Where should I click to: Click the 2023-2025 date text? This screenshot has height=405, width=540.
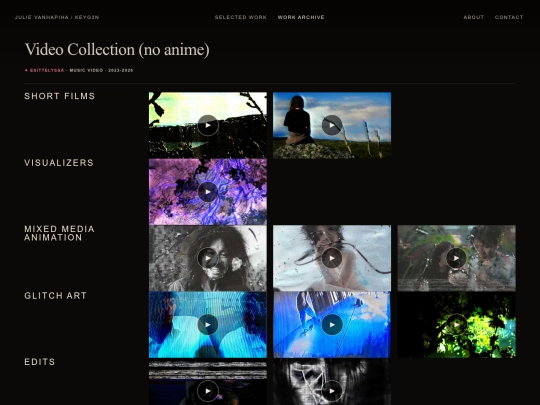pyautogui.click(x=121, y=70)
